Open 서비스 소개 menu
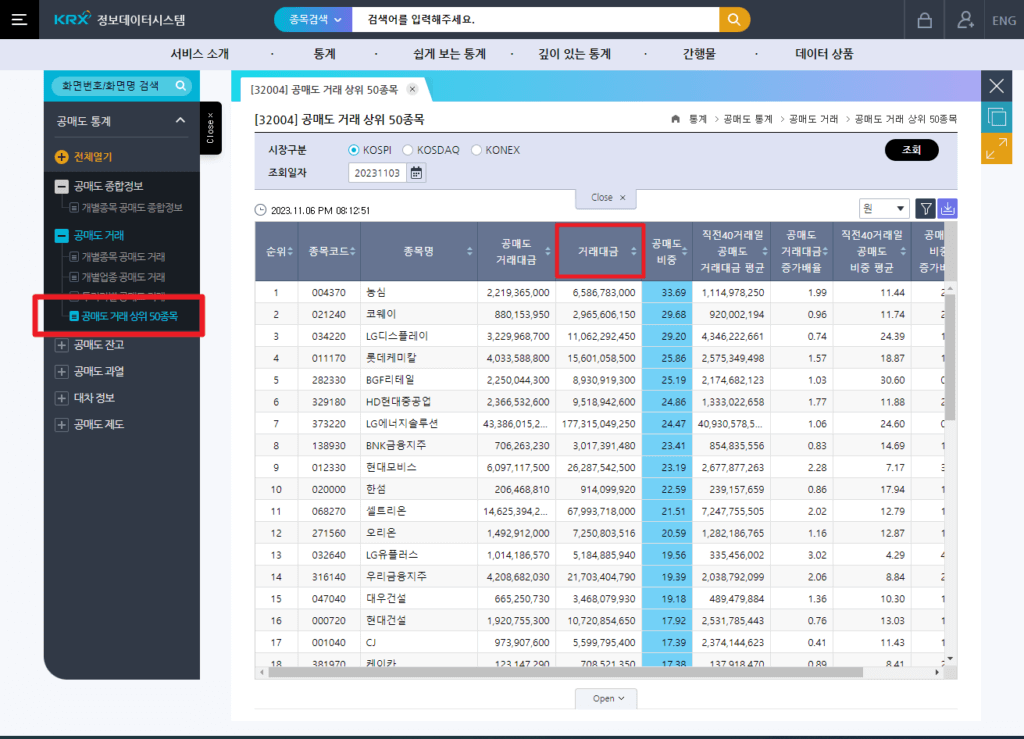The height and width of the screenshot is (739, 1024). point(200,54)
